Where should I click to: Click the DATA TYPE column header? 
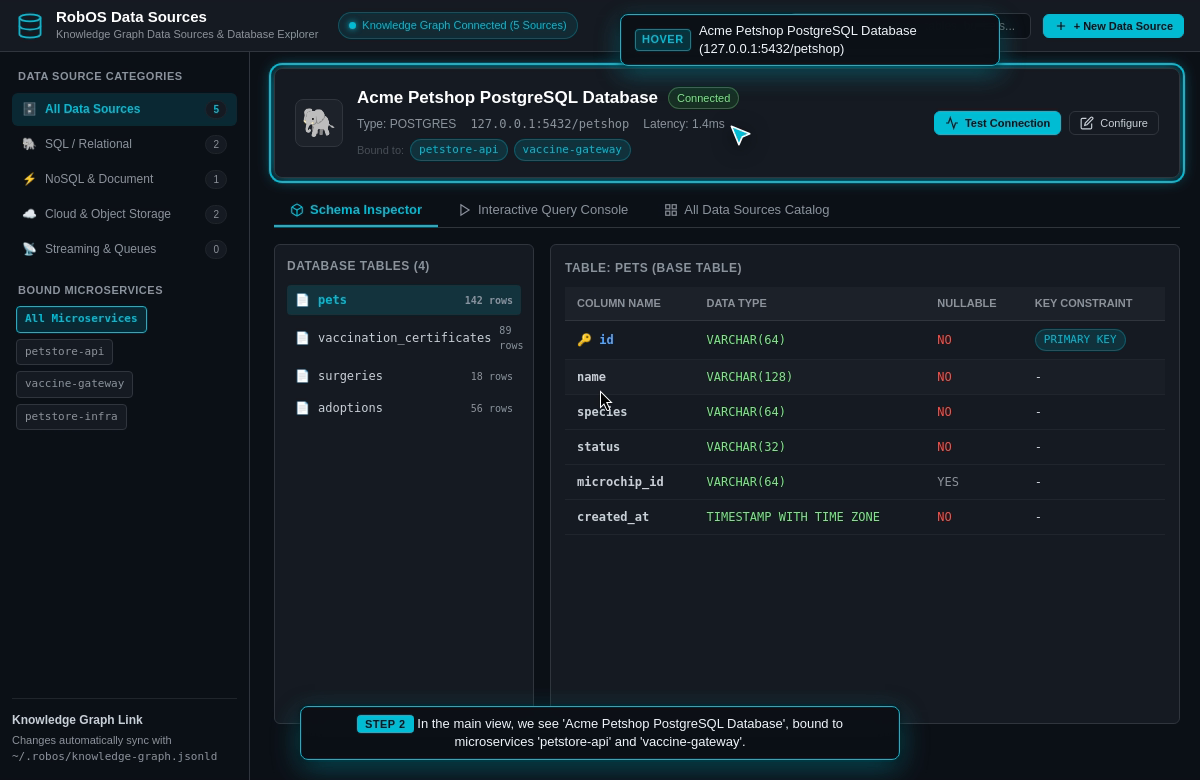[x=737, y=303]
